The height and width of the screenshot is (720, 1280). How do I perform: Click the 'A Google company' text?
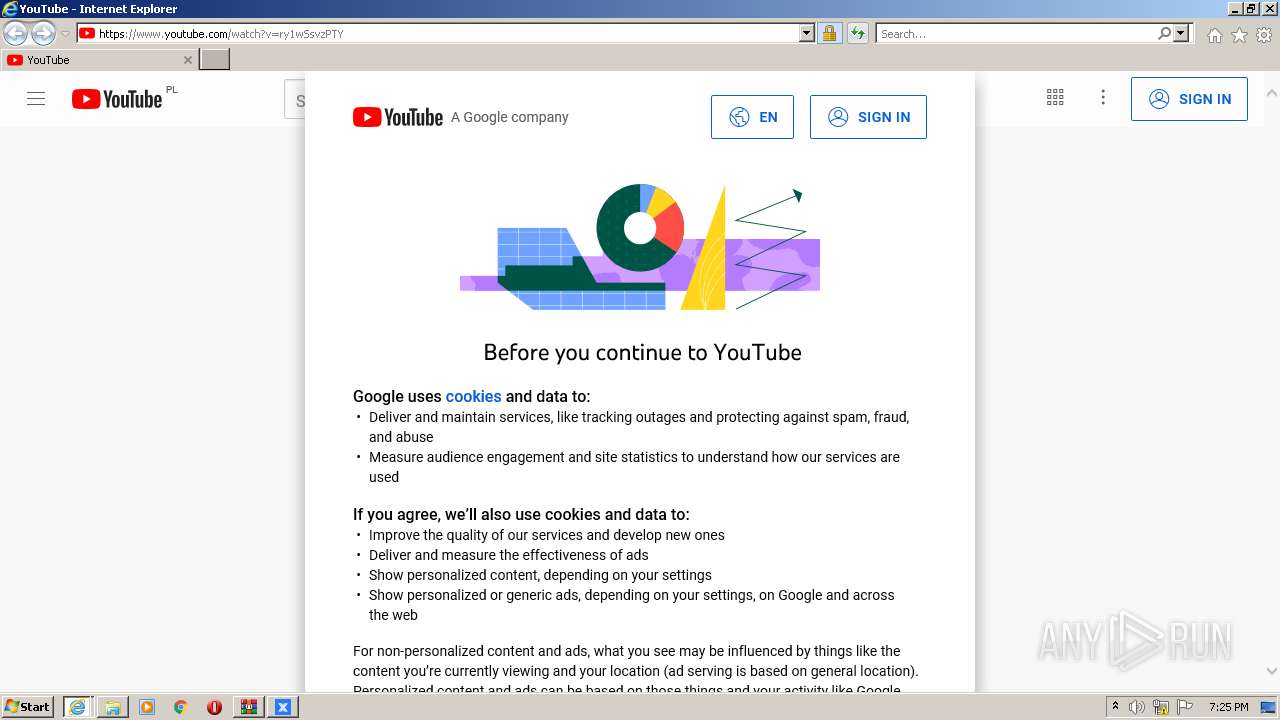pos(509,117)
